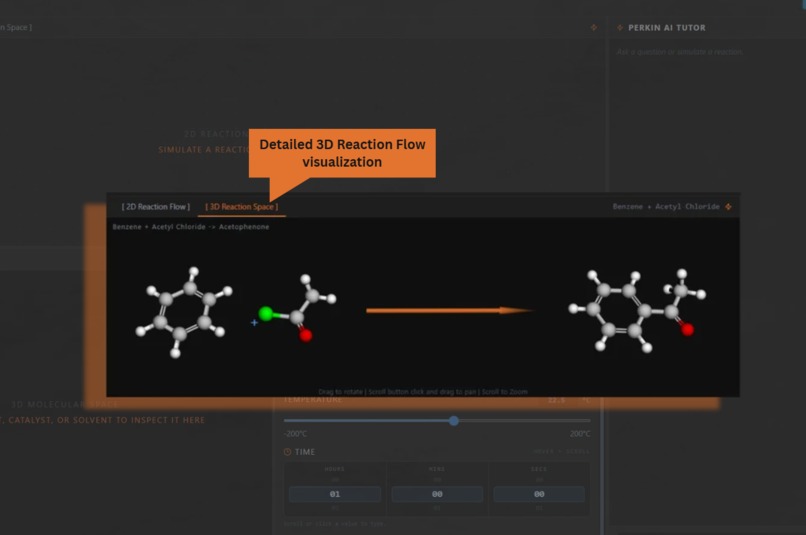Image resolution: width=806 pixels, height=535 pixels.
Task: Click the 'PERKIN AI TUTOR' heading
Action: (x=667, y=28)
